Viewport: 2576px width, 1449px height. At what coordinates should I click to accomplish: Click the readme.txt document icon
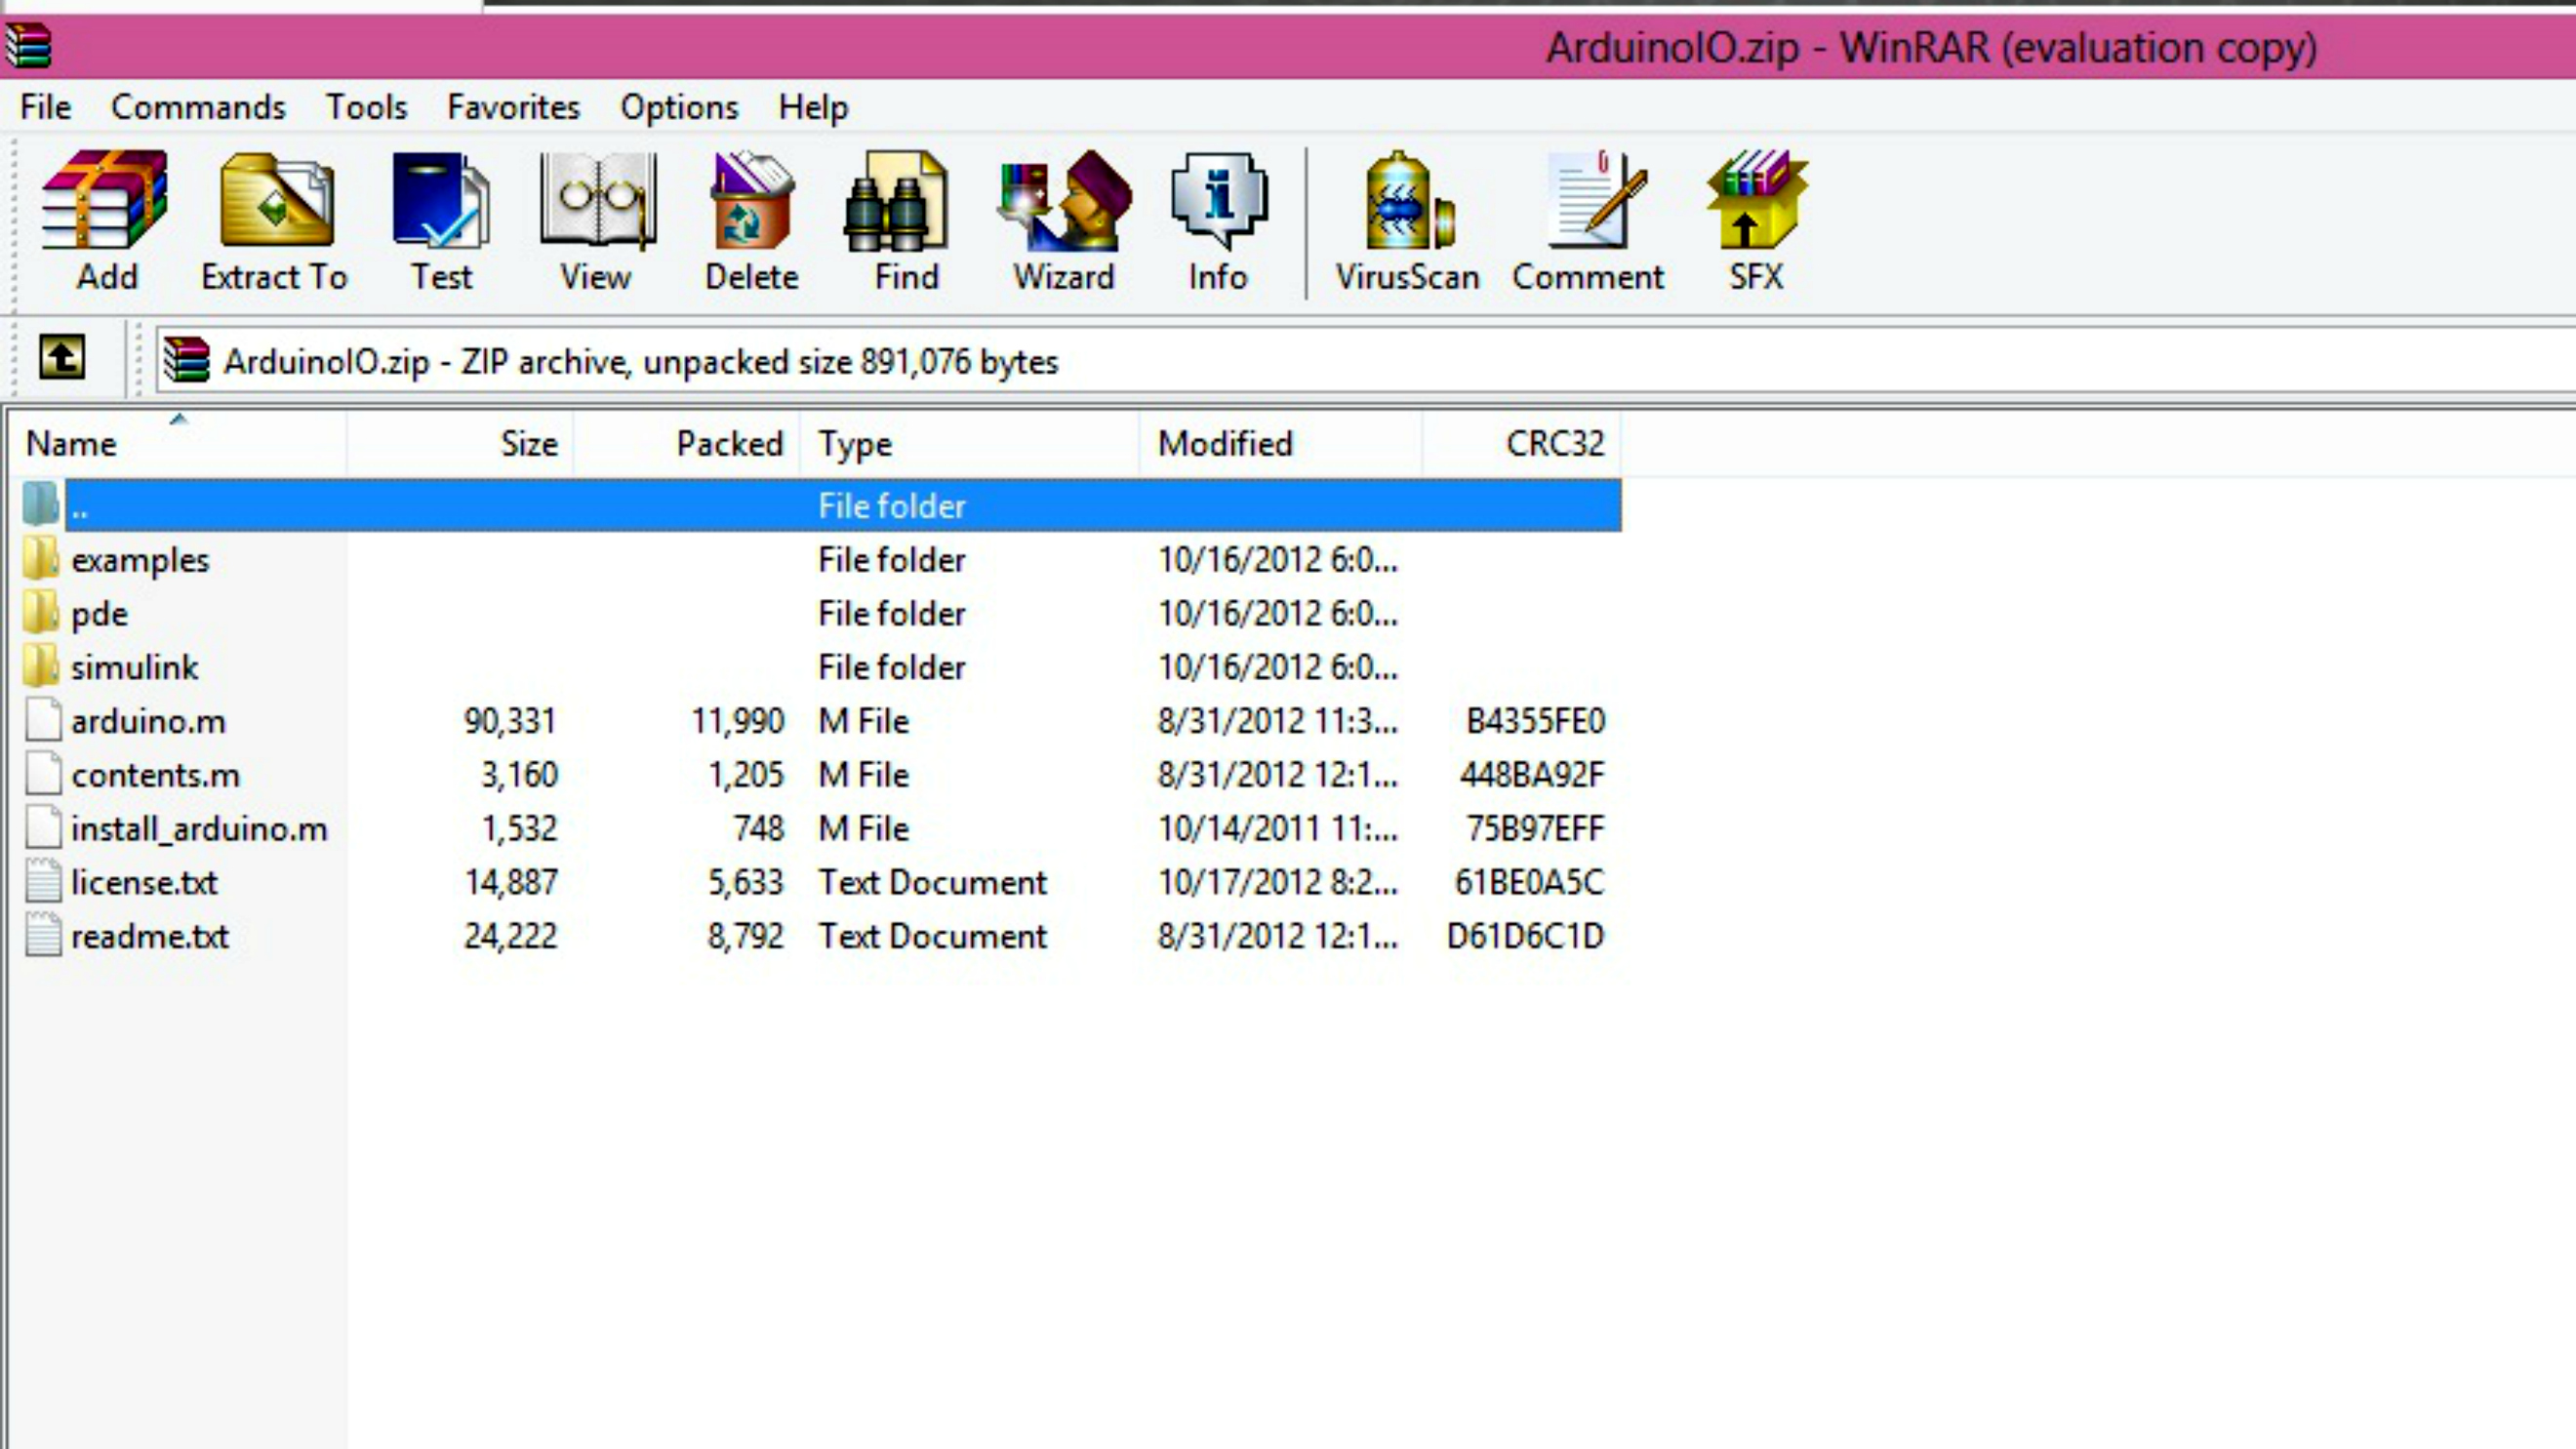coord(43,935)
